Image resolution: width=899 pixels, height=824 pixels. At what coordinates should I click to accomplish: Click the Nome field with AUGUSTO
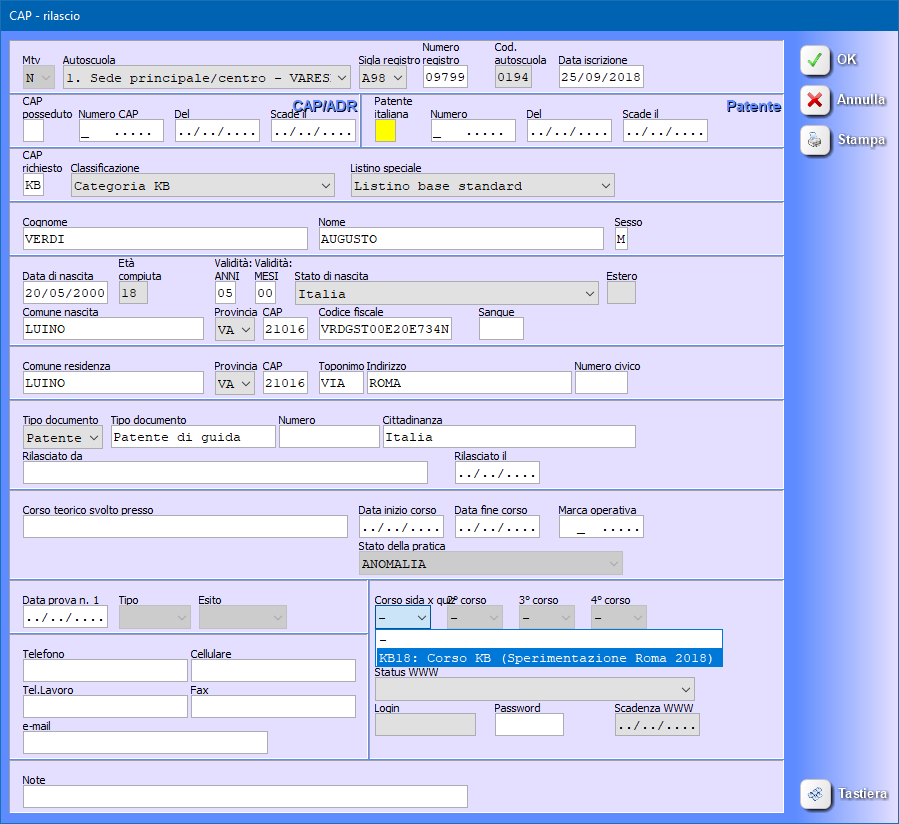[x=460, y=239]
